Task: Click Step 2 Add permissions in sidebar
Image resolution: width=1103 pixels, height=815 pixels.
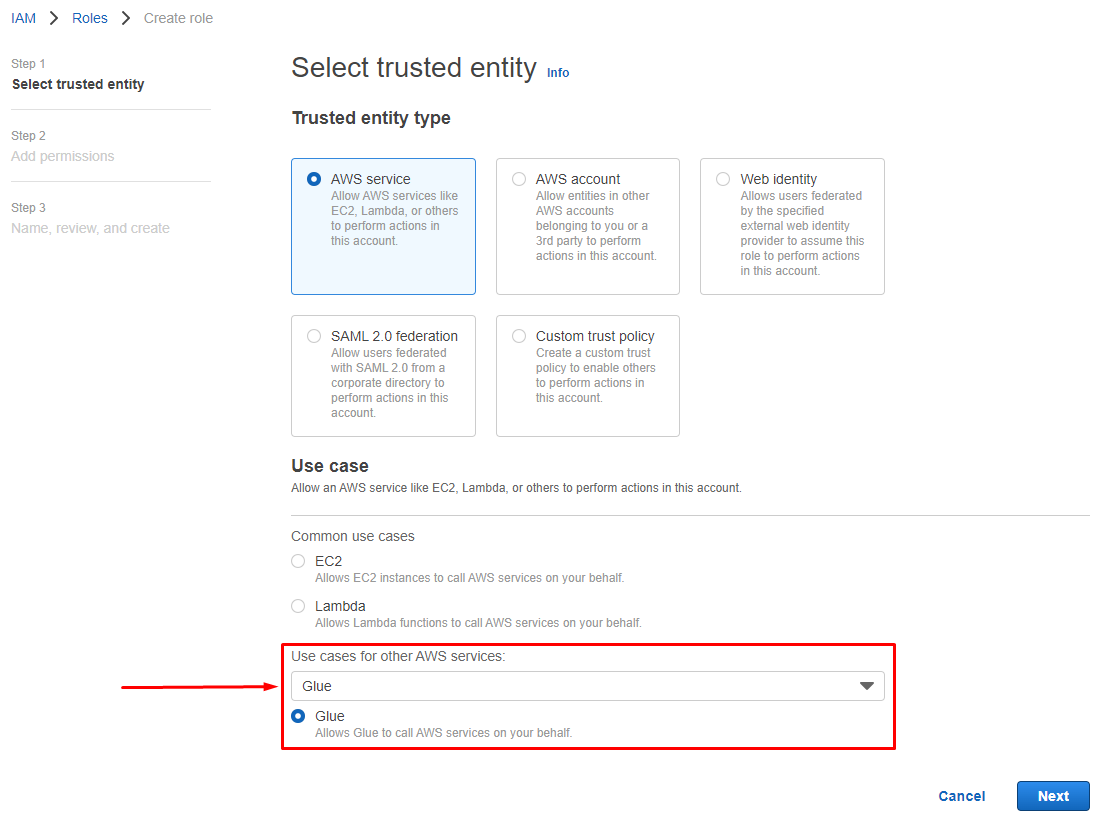Action: click(x=63, y=155)
